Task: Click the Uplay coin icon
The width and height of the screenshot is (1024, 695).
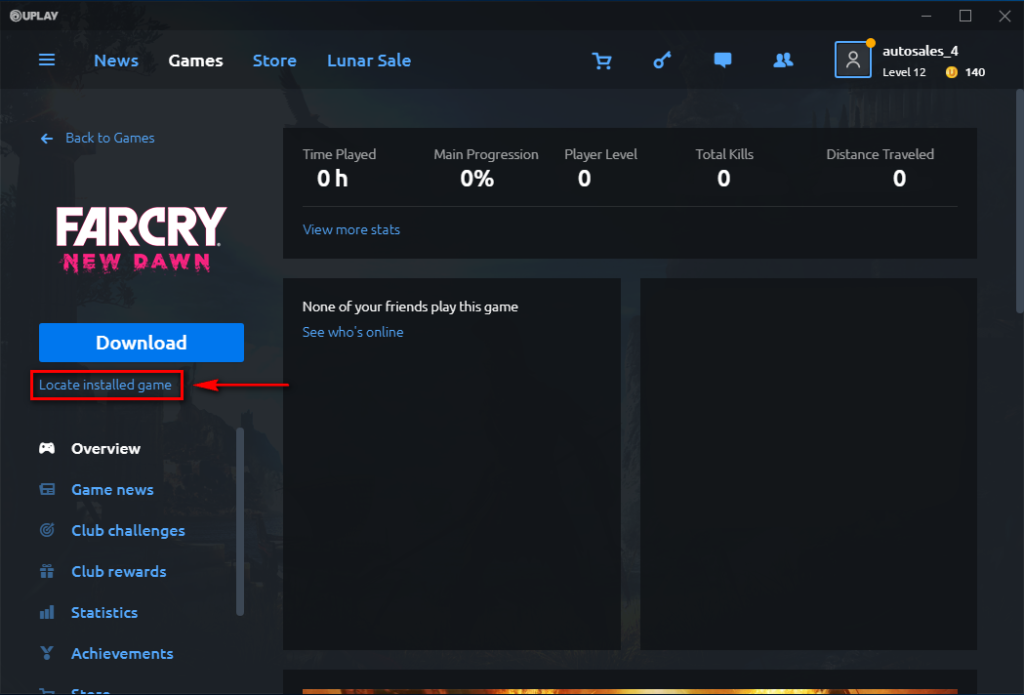Action: click(x=952, y=73)
